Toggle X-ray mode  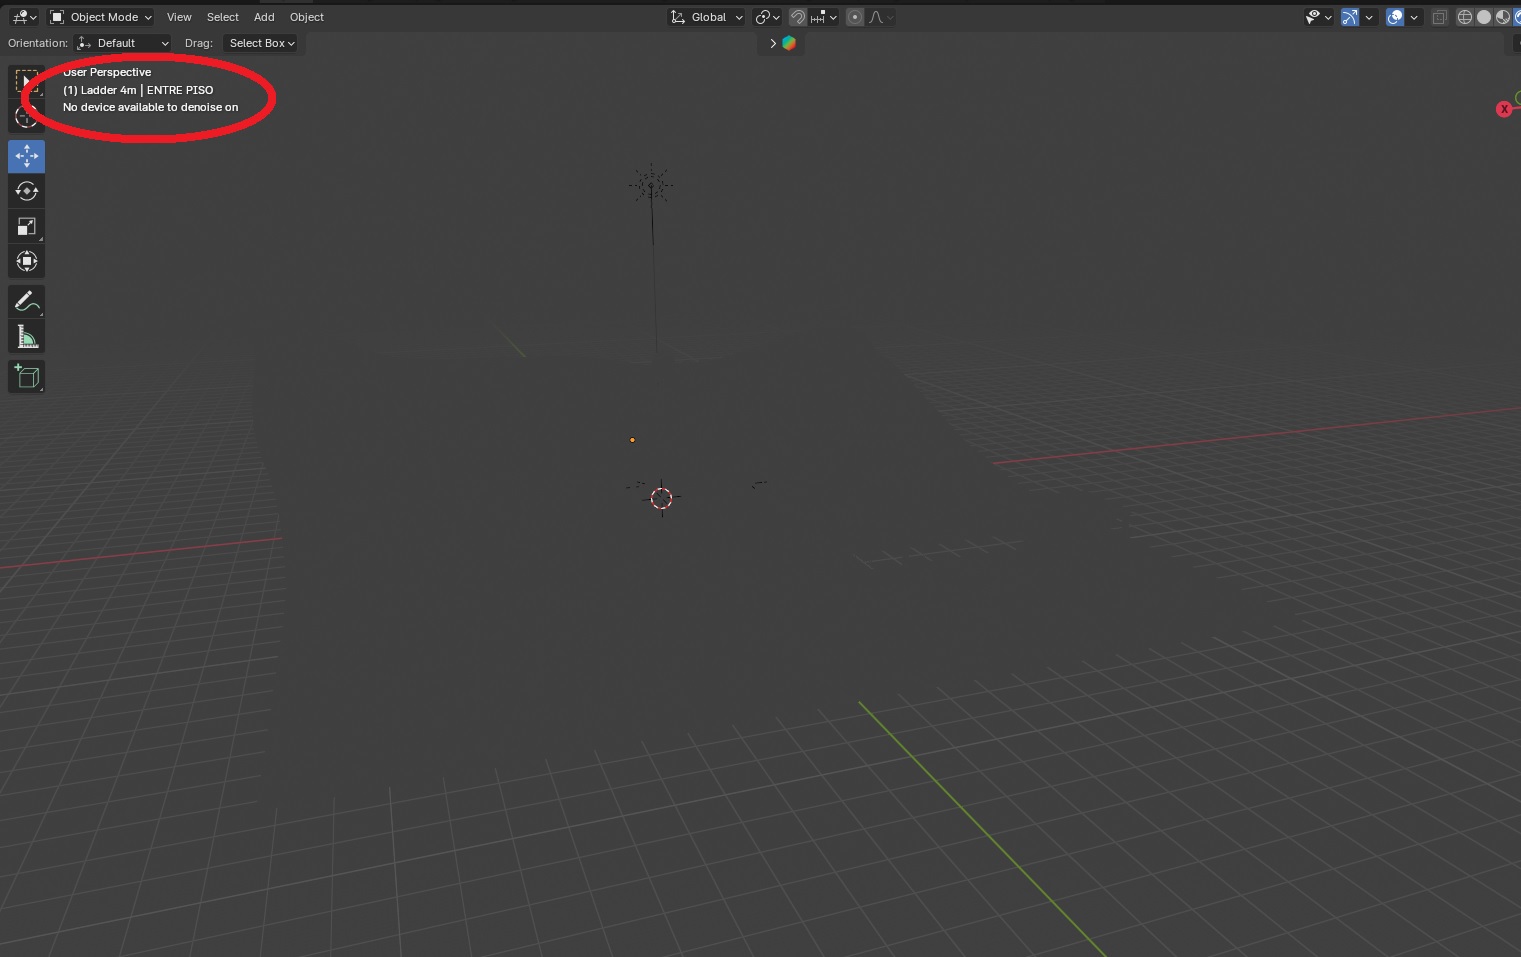click(x=1439, y=17)
